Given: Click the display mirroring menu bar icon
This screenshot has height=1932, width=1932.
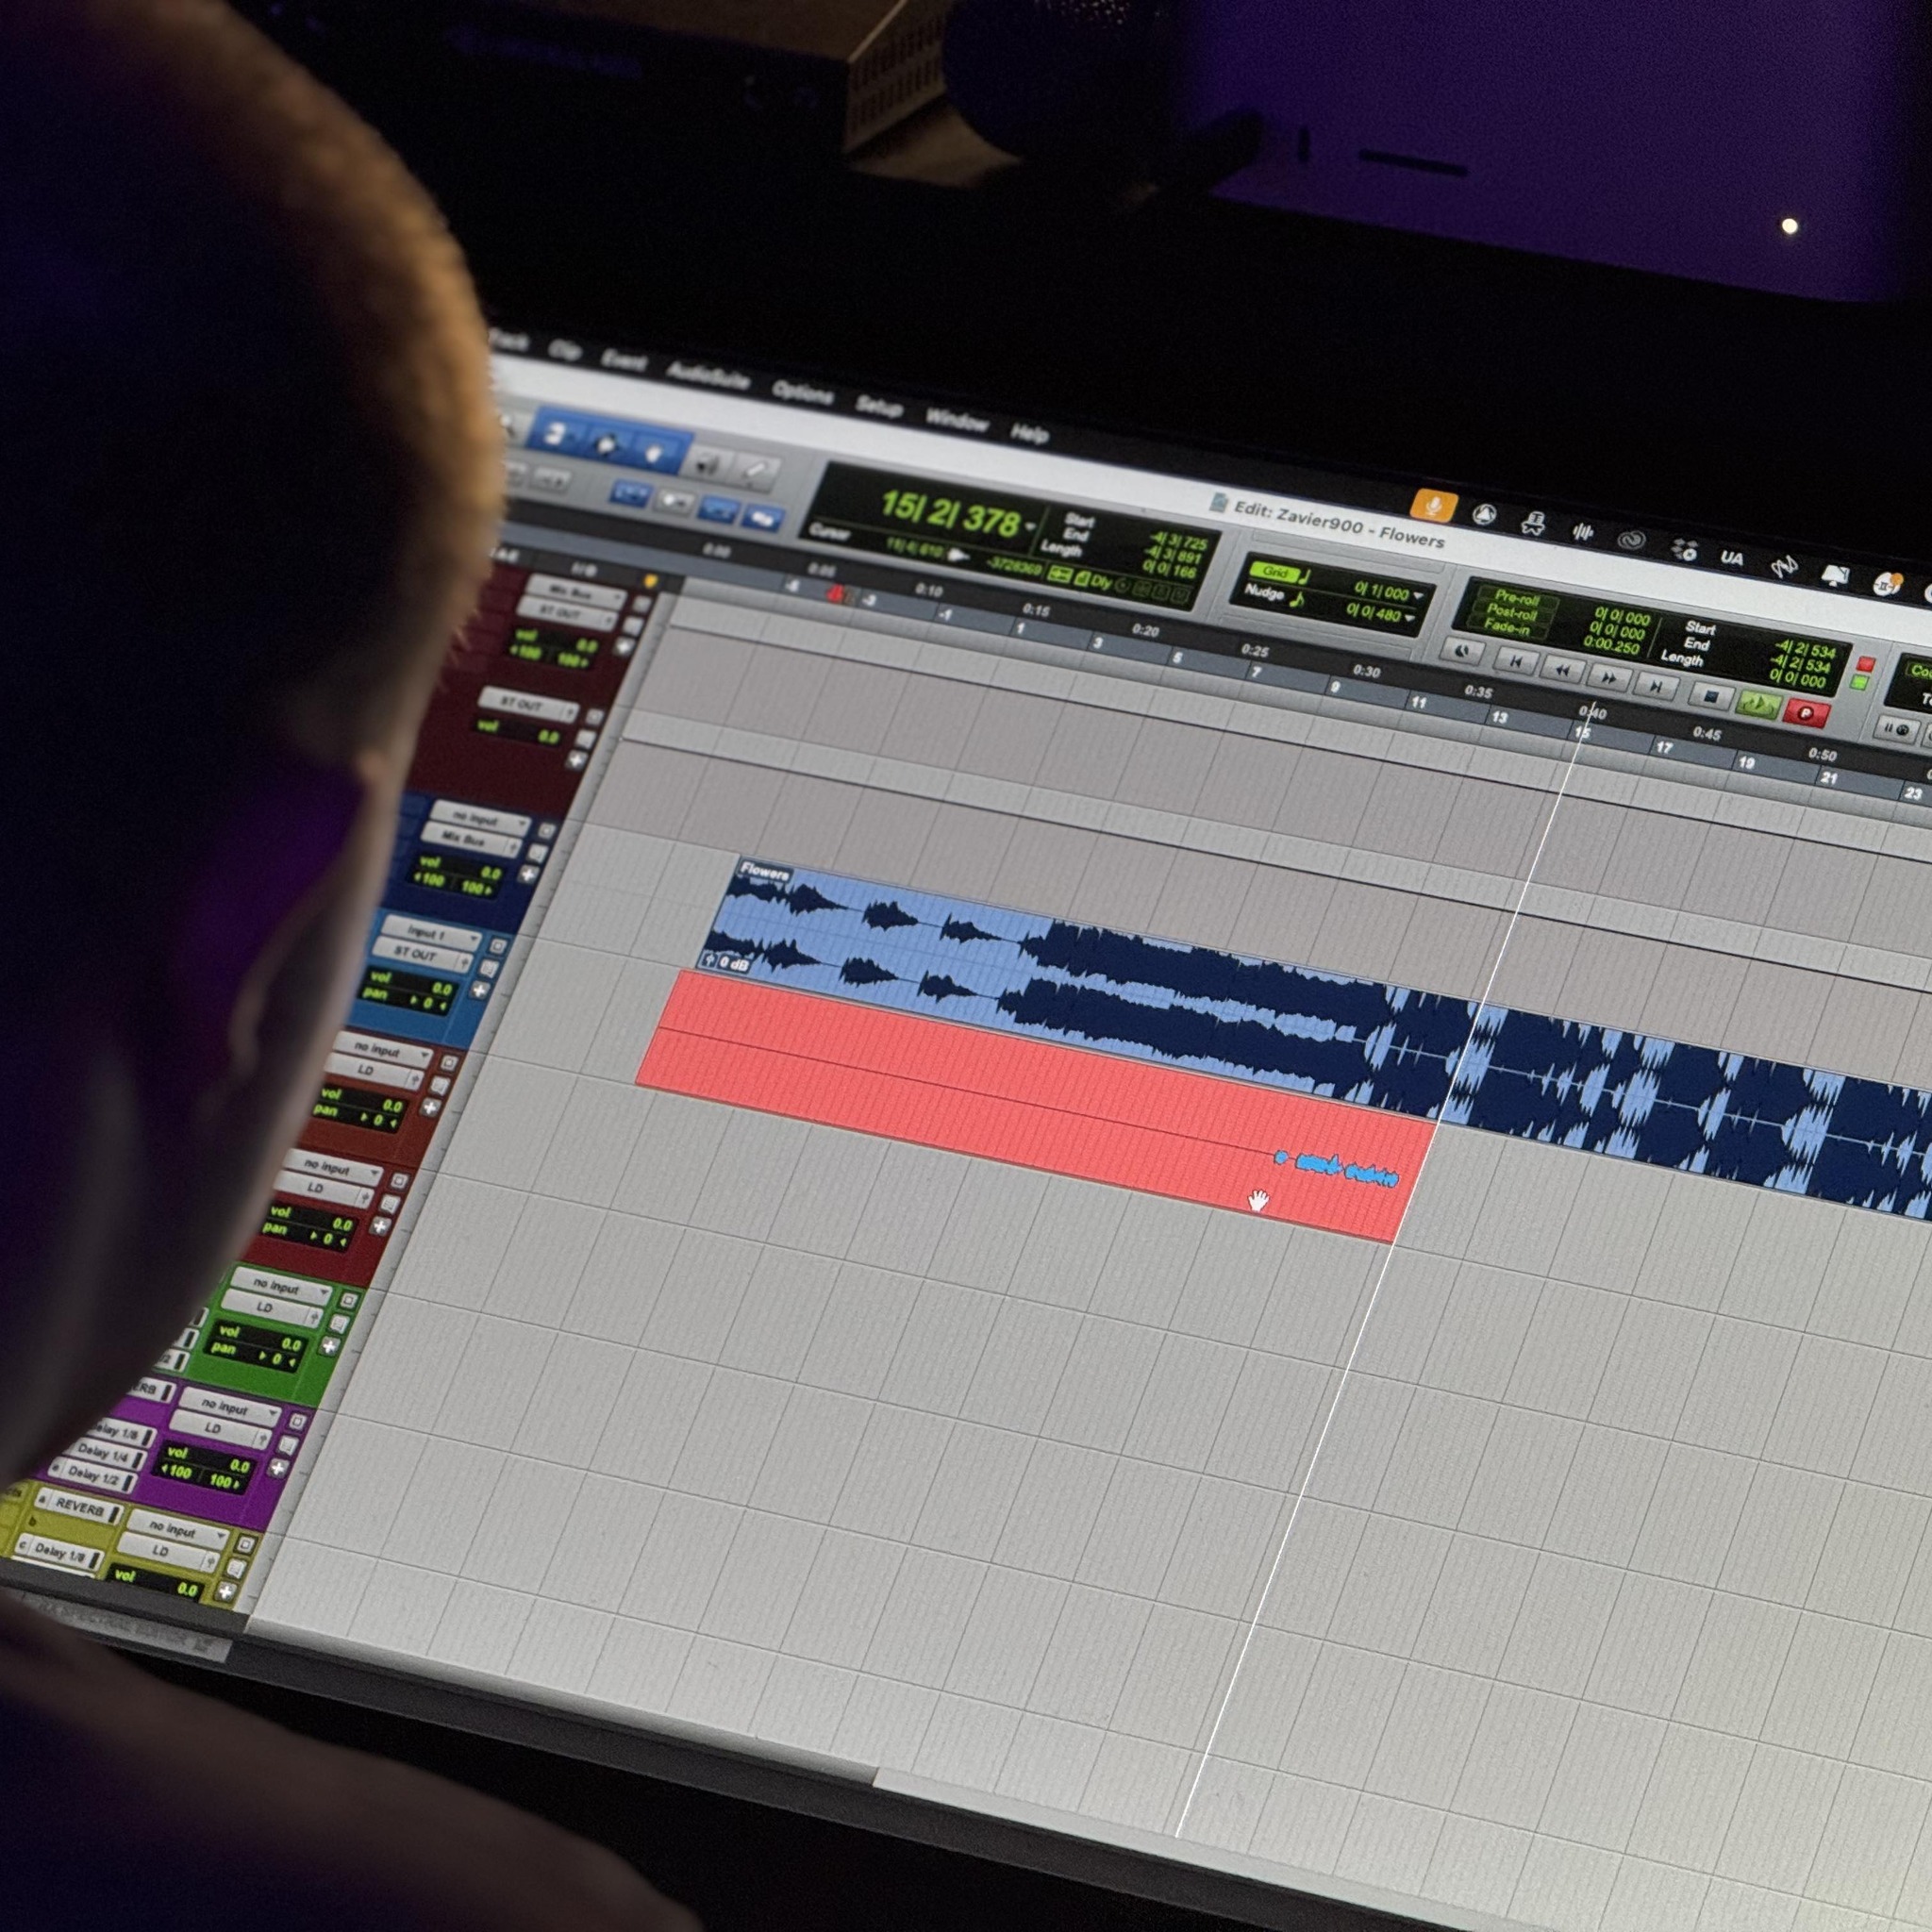Looking at the screenshot, I should point(1835,576).
